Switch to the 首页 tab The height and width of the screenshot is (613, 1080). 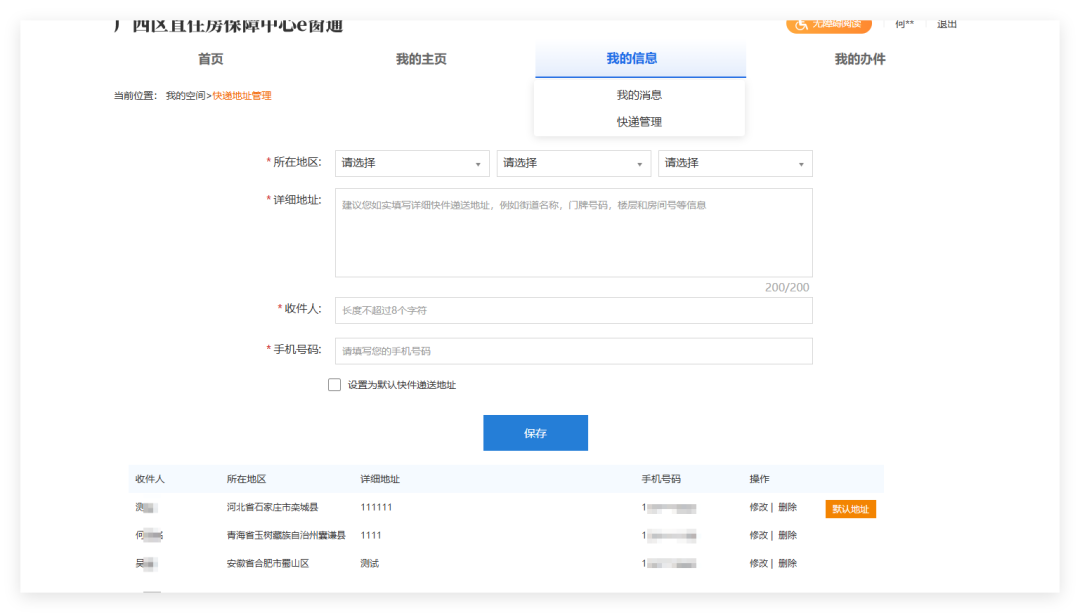coord(211,59)
